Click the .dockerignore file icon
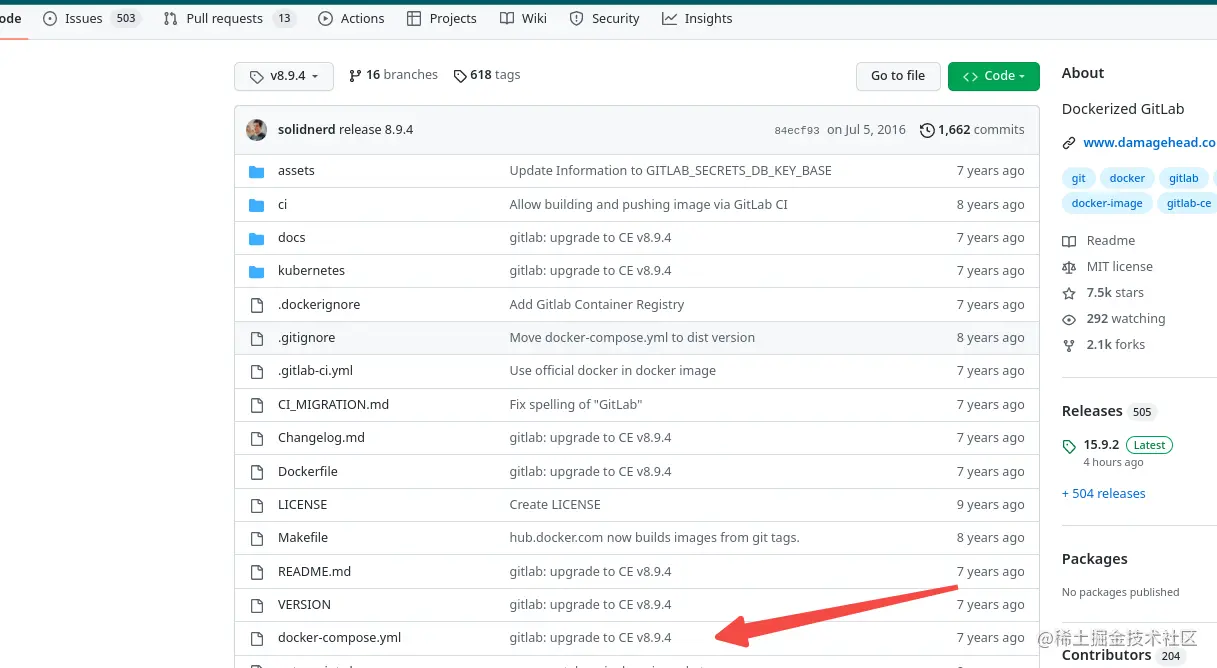 (257, 305)
